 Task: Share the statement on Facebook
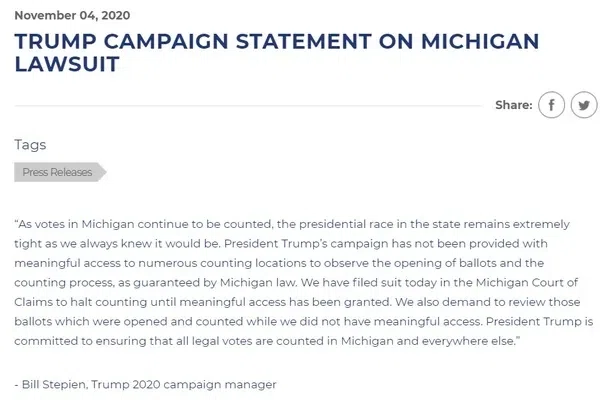coord(551,105)
